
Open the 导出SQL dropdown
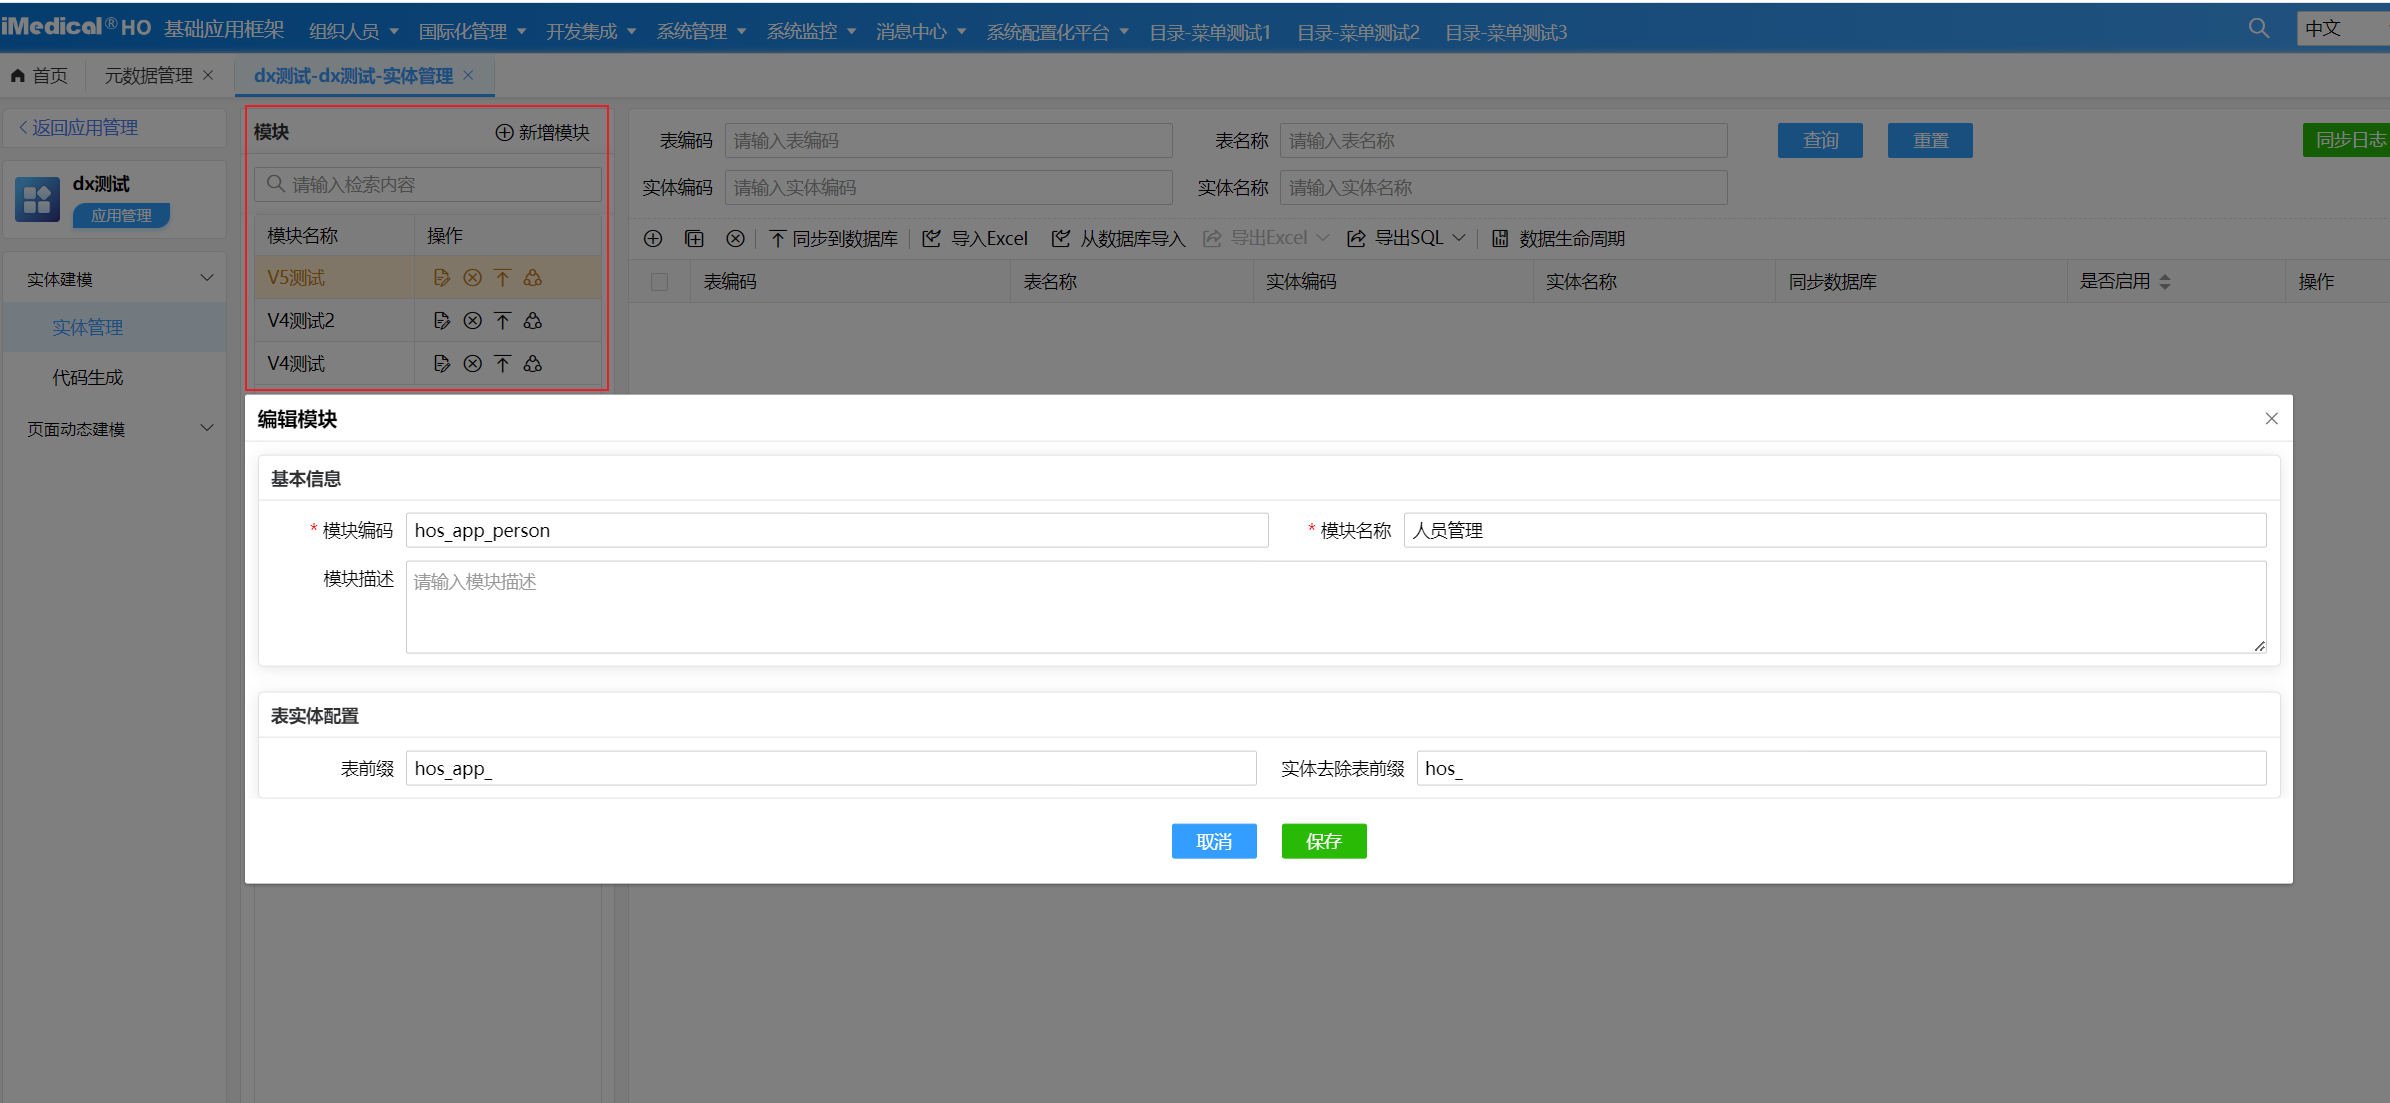pyautogui.click(x=1406, y=238)
